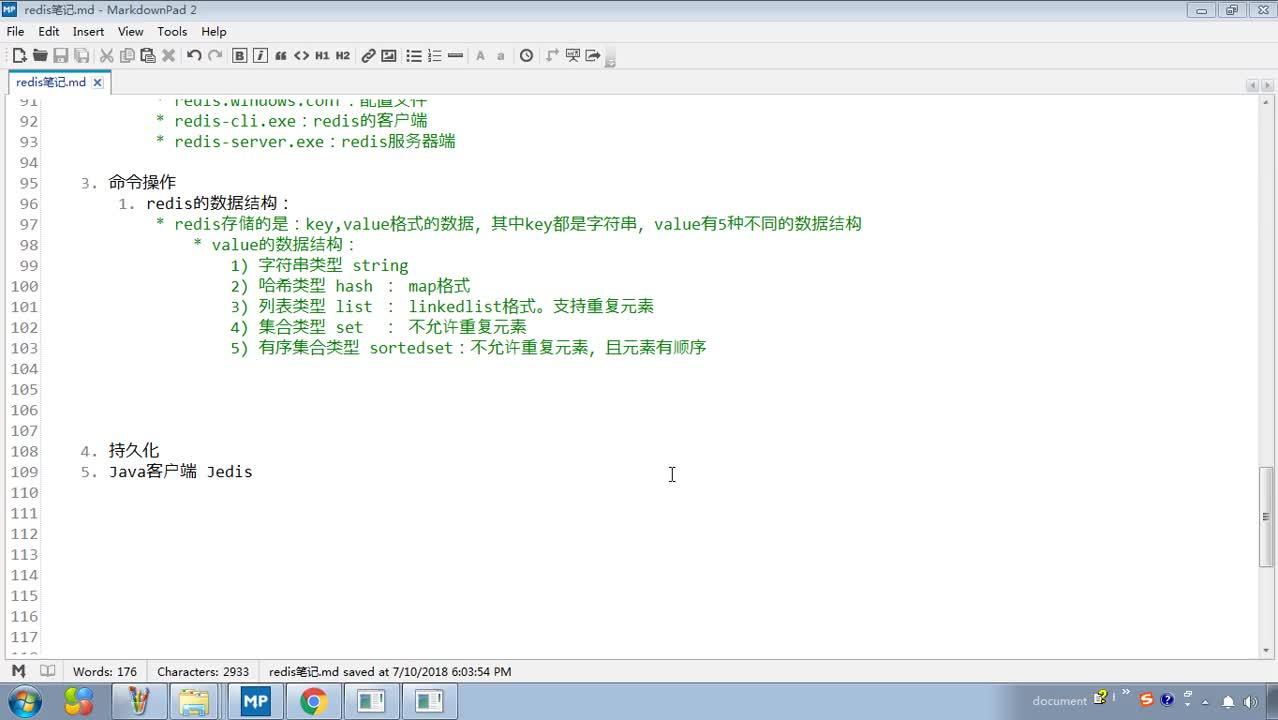
Task: Open a file with the folder icon
Action: click(40, 56)
